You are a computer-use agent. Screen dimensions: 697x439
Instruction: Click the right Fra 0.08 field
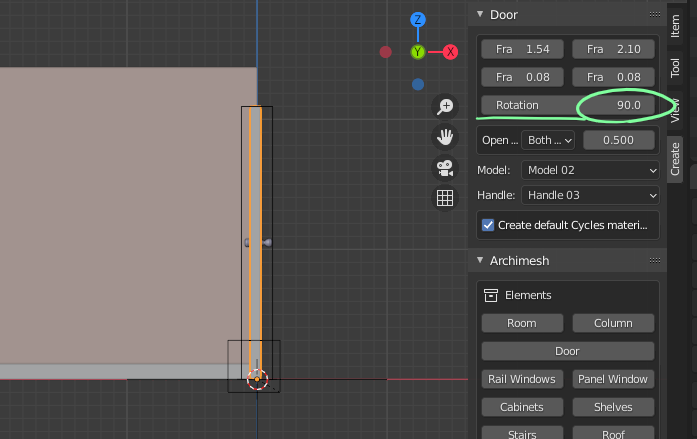tap(613, 77)
